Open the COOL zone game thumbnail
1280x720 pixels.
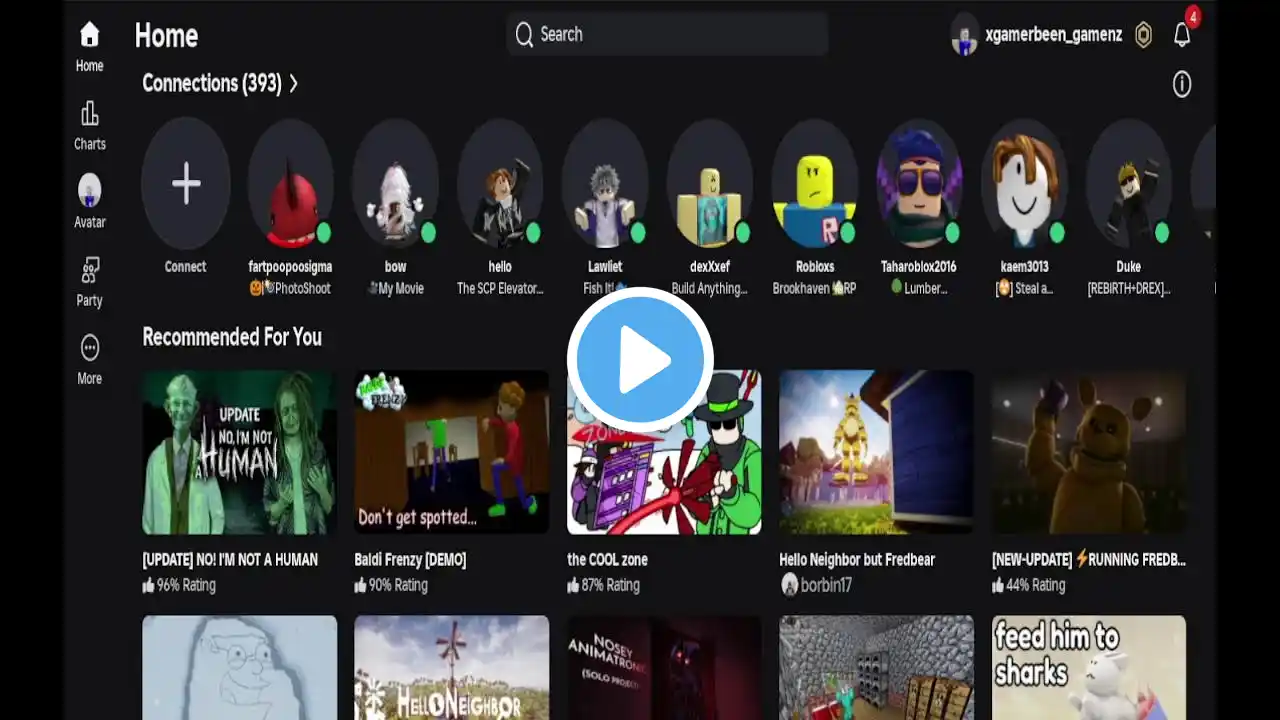(664, 452)
